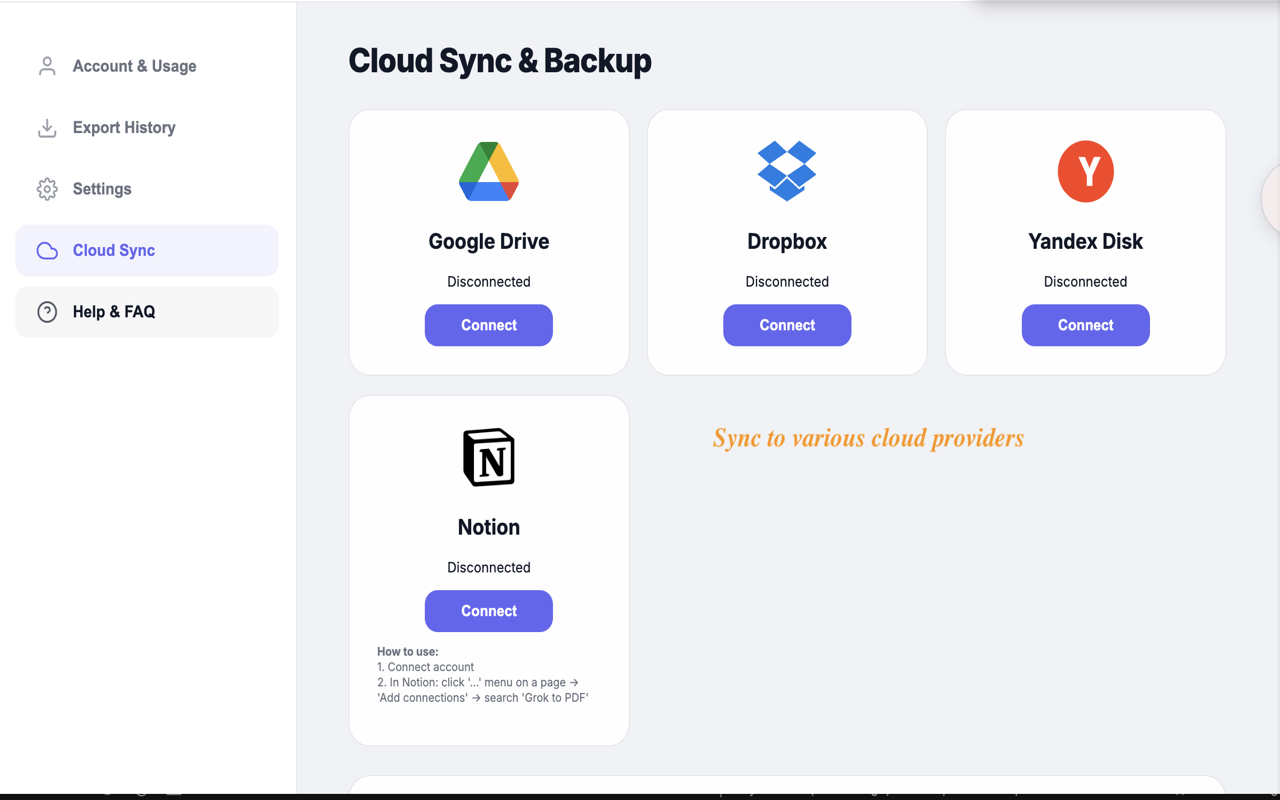The width and height of the screenshot is (1280, 800).
Task: Open Help & FAQ
Action: (x=147, y=312)
